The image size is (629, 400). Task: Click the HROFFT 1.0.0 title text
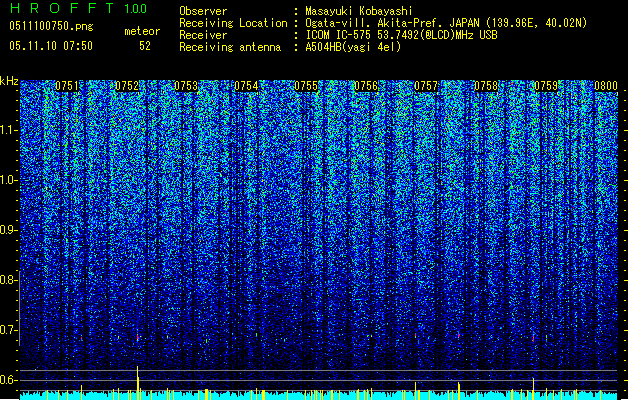click(x=78, y=8)
